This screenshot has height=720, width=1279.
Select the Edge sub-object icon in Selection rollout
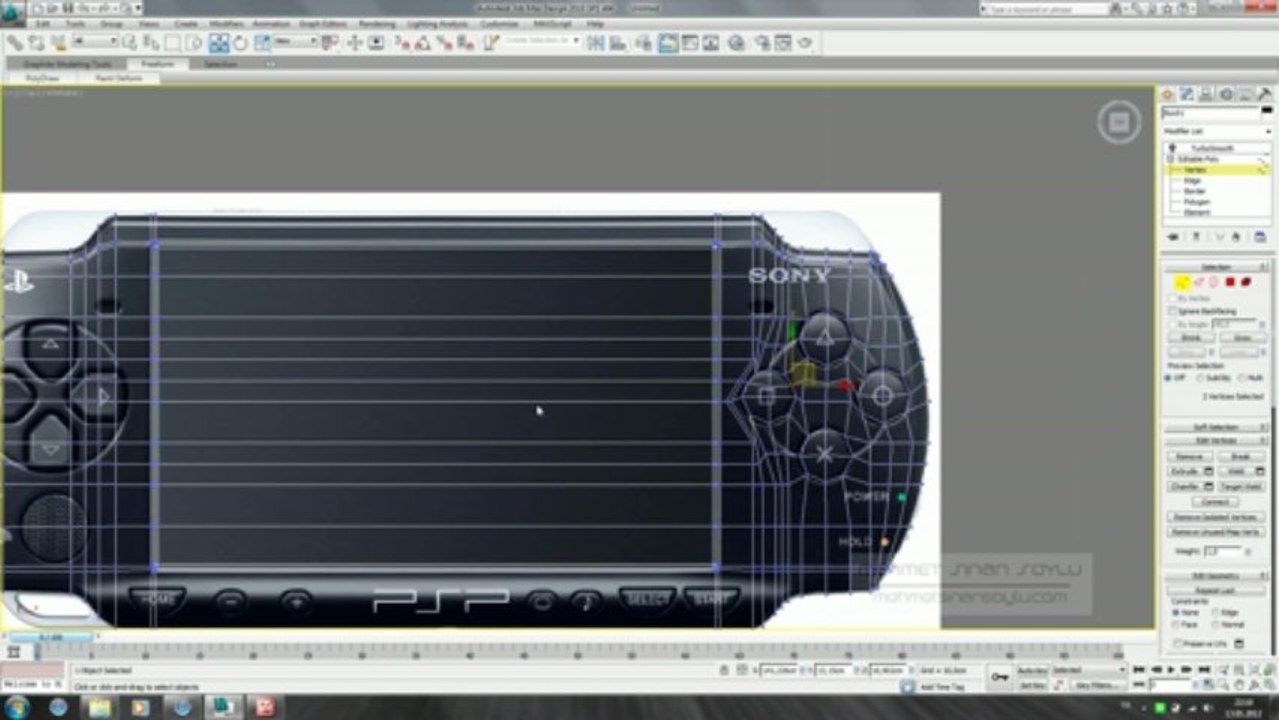[1198, 282]
